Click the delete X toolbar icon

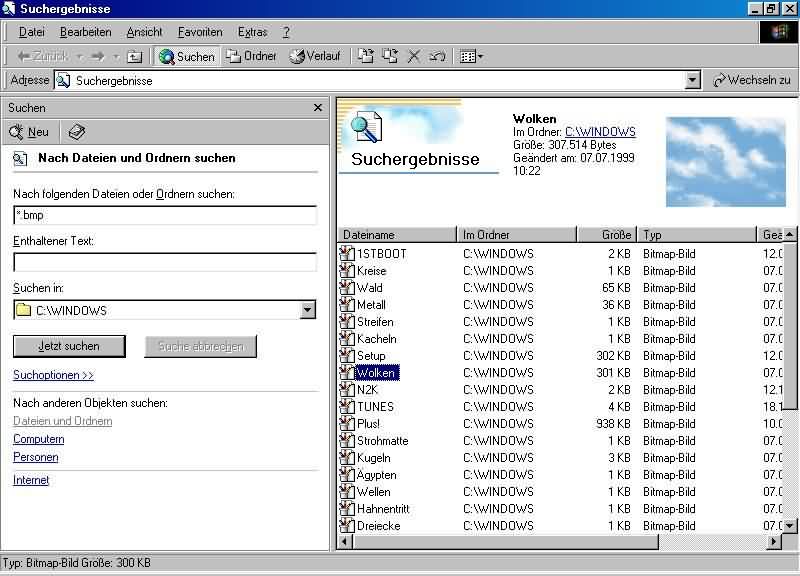pos(414,57)
